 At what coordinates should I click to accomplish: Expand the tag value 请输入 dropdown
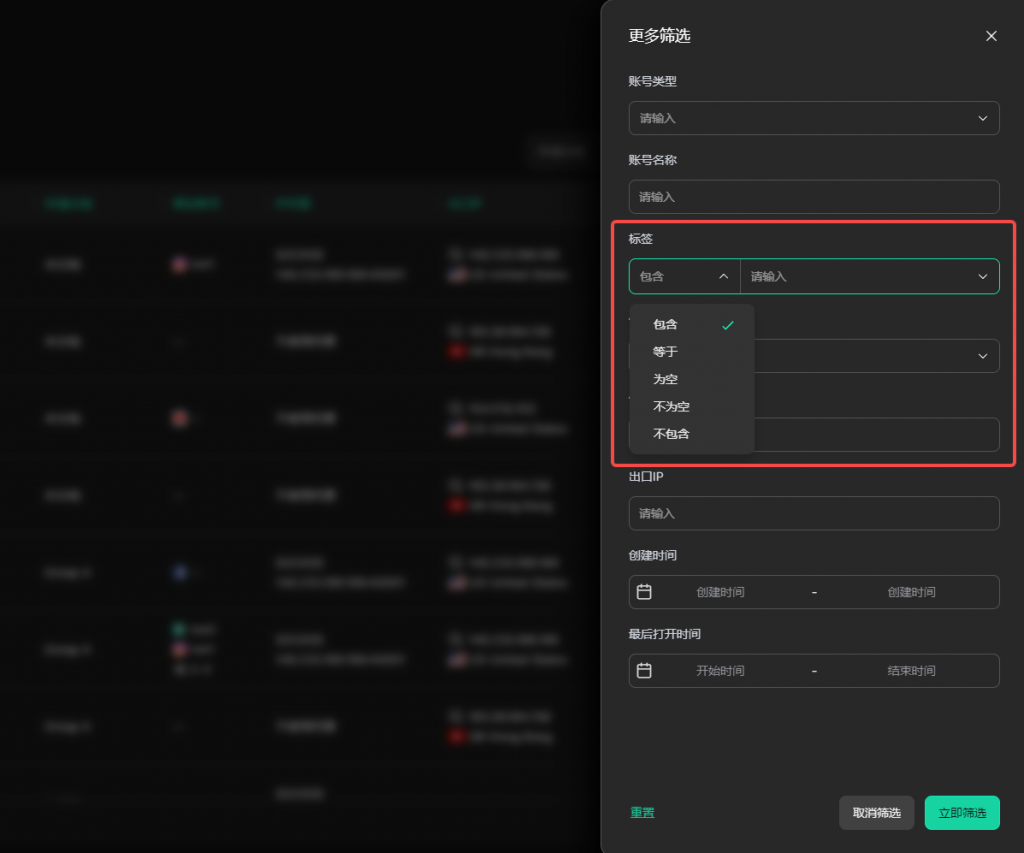[868, 276]
